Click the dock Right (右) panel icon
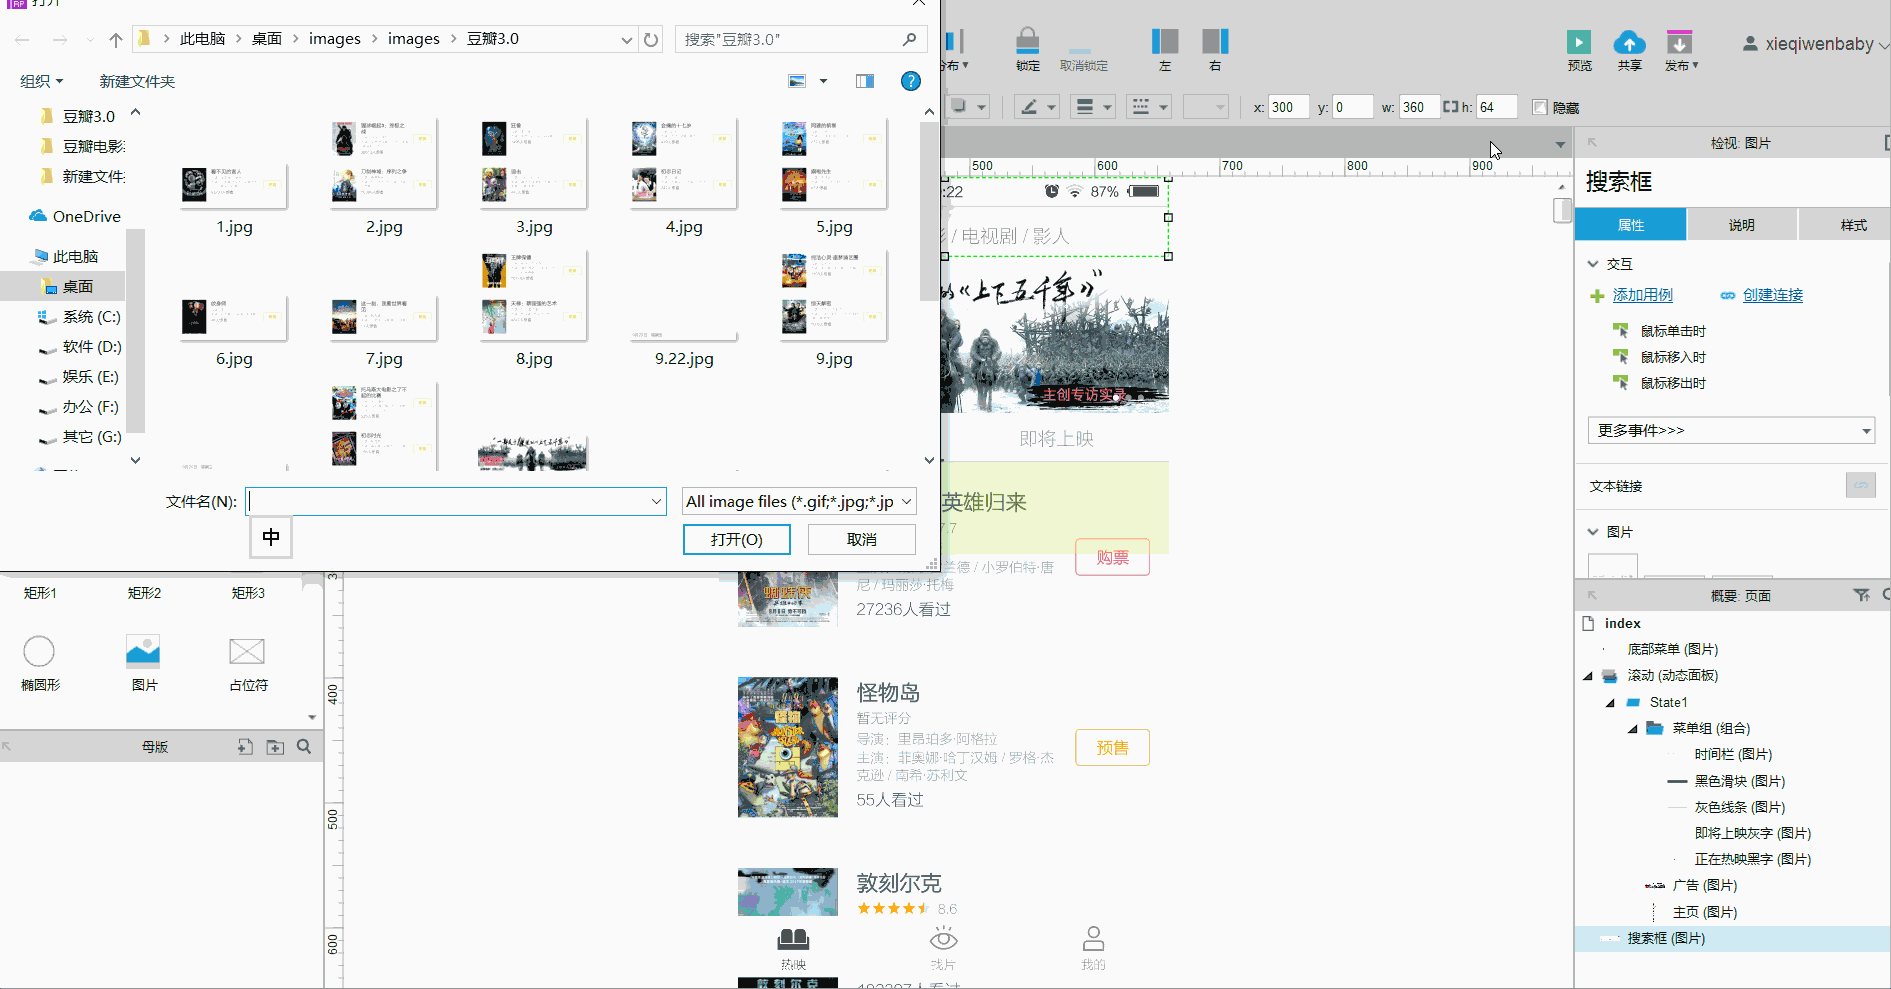 click(x=1215, y=41)
